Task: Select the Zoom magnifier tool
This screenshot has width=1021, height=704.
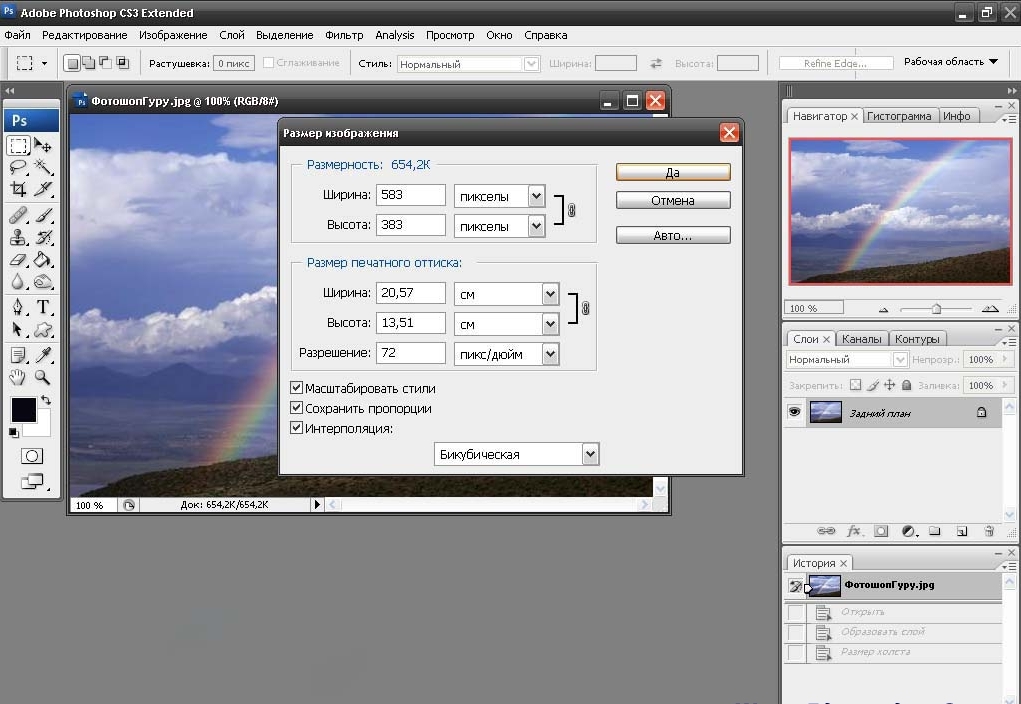Action: [43, 378]
